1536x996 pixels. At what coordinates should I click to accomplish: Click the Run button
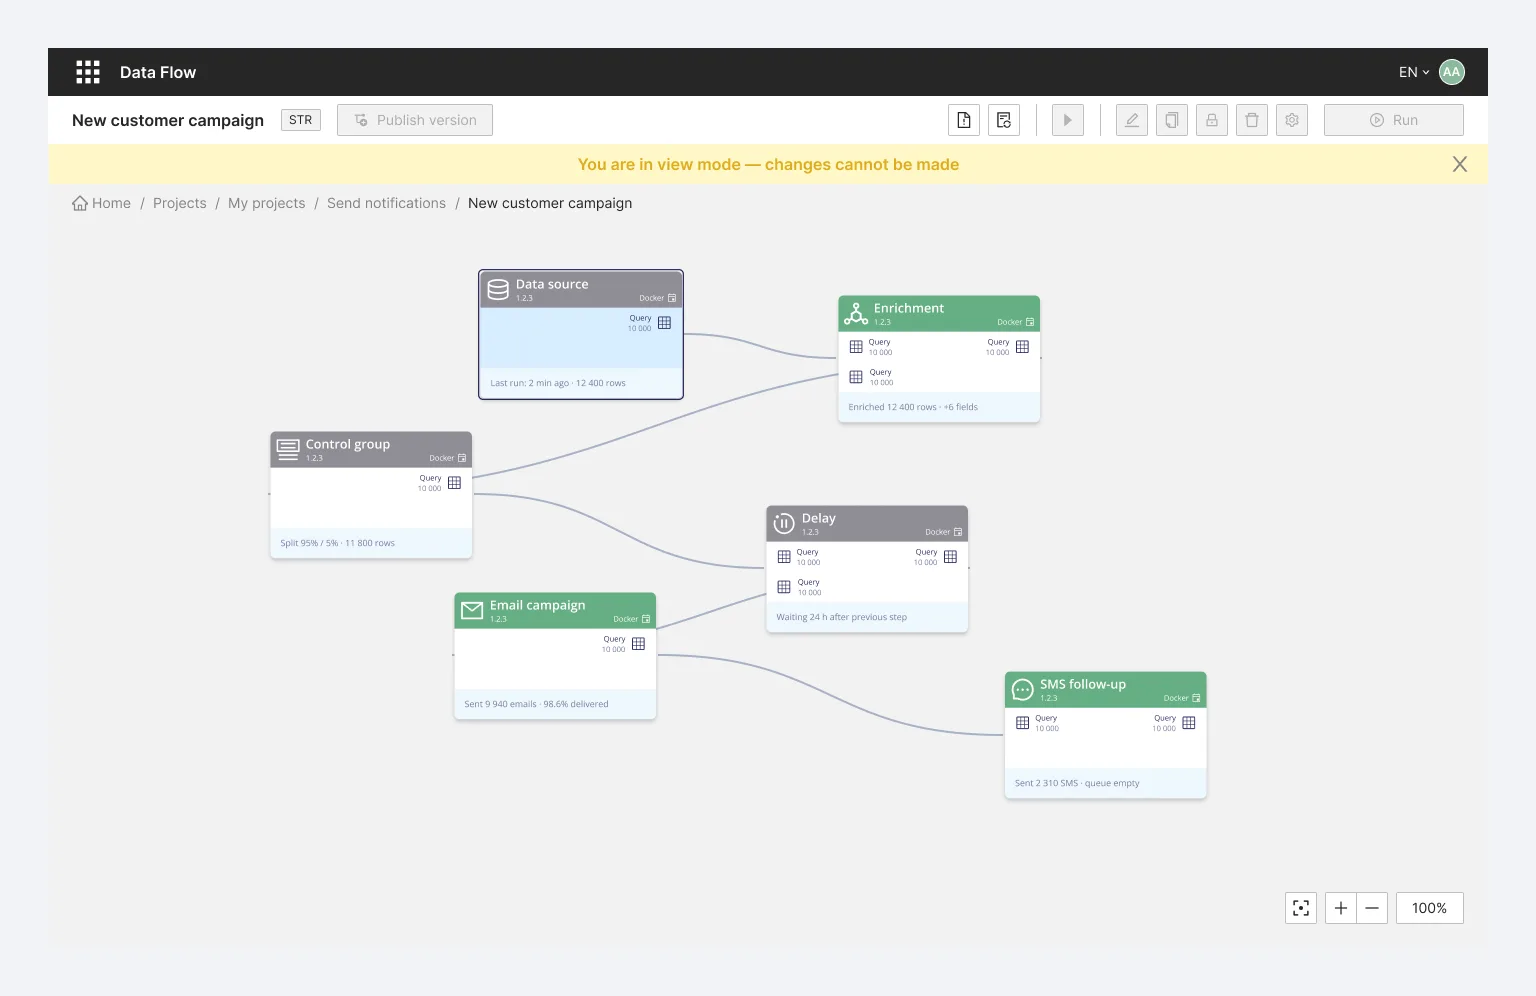(1394, 120)
